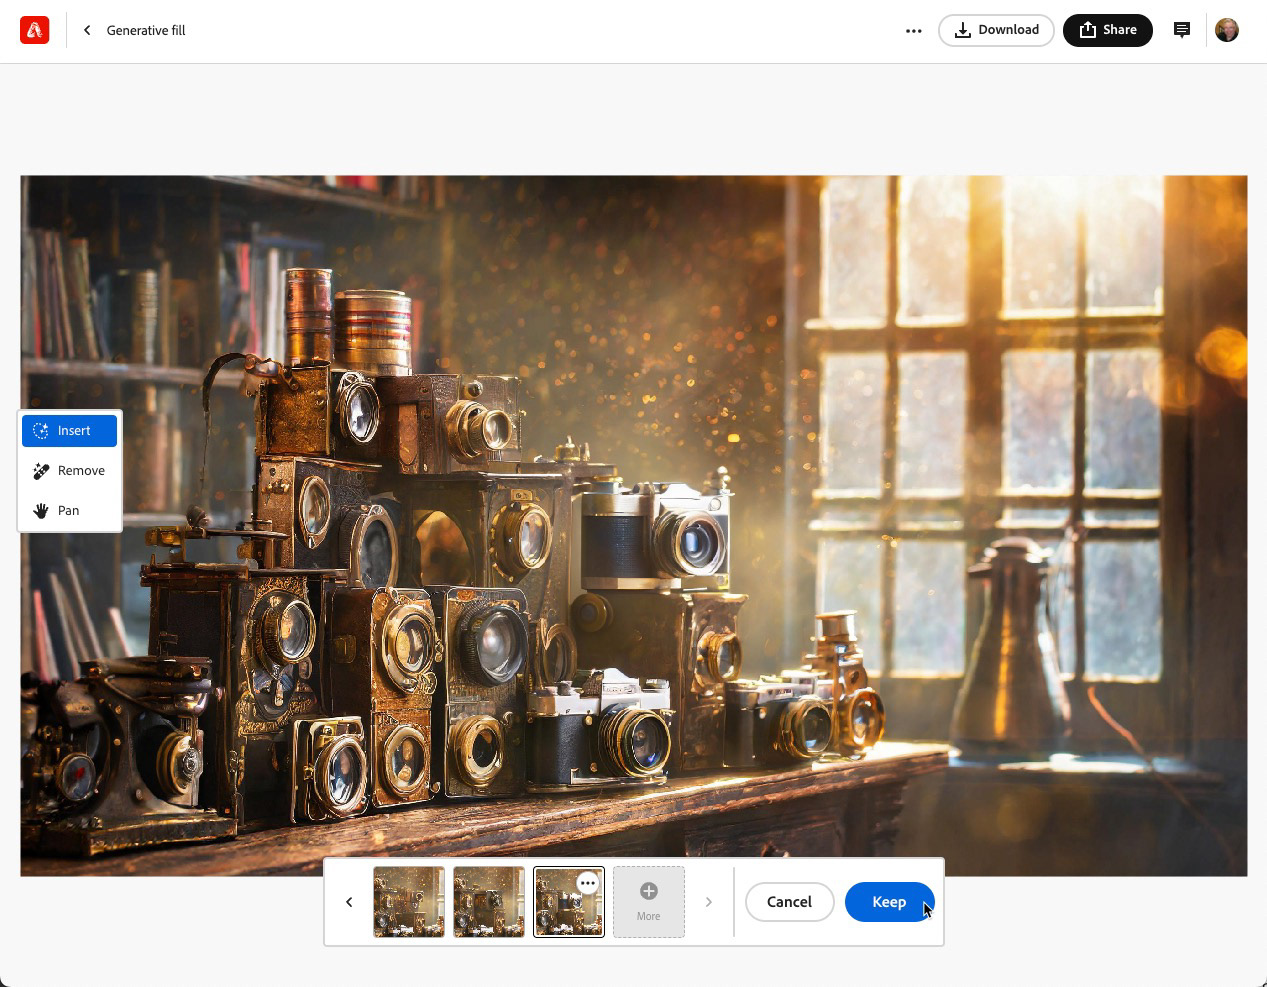Open the comments panel

(1182, 30)
